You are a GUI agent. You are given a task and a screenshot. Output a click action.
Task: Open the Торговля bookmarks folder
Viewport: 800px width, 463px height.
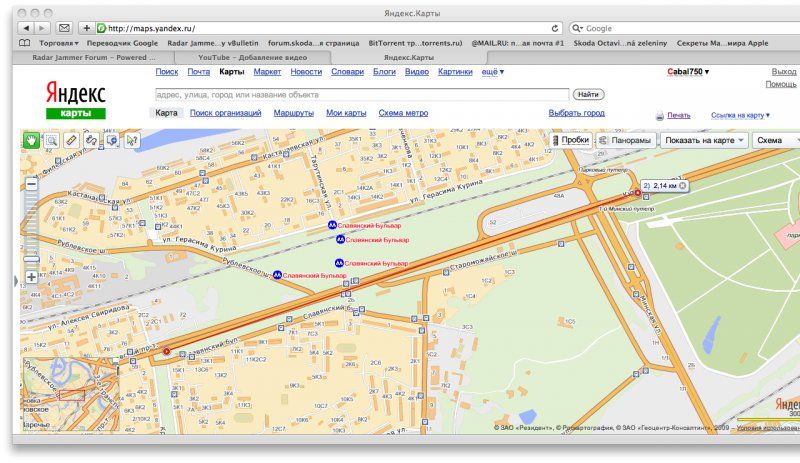pos(59,43)
